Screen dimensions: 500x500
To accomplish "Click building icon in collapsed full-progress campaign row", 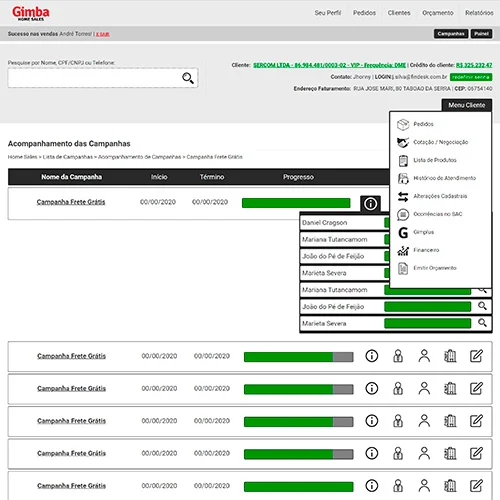I will [450, 486].
